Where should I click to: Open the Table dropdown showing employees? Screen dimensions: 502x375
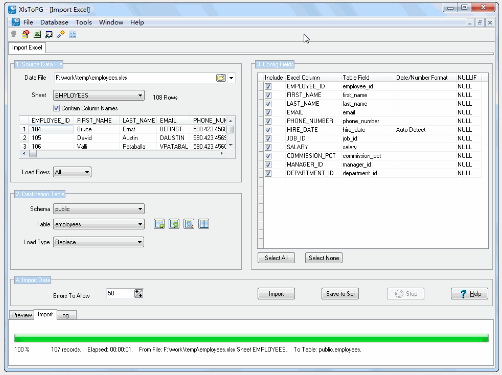pos(99,224)
